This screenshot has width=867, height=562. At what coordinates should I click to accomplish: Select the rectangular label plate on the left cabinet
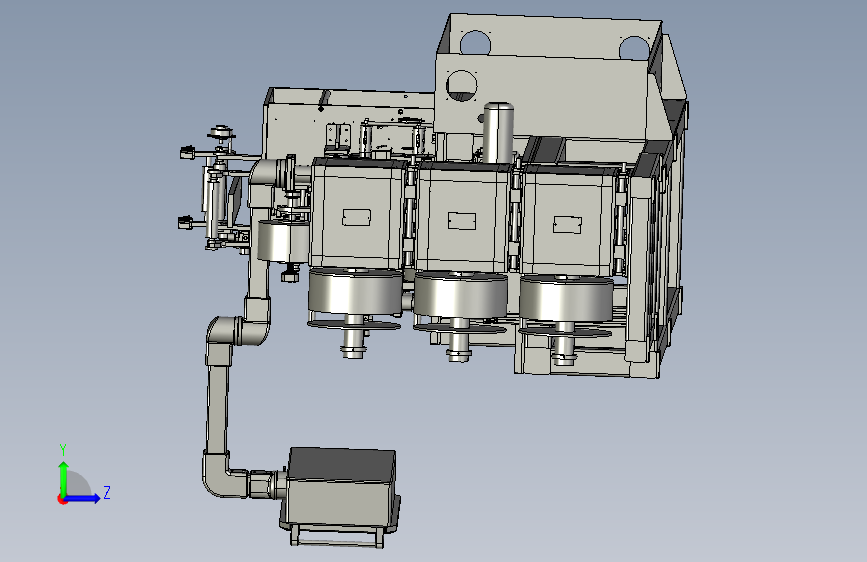tap(357, 217)
